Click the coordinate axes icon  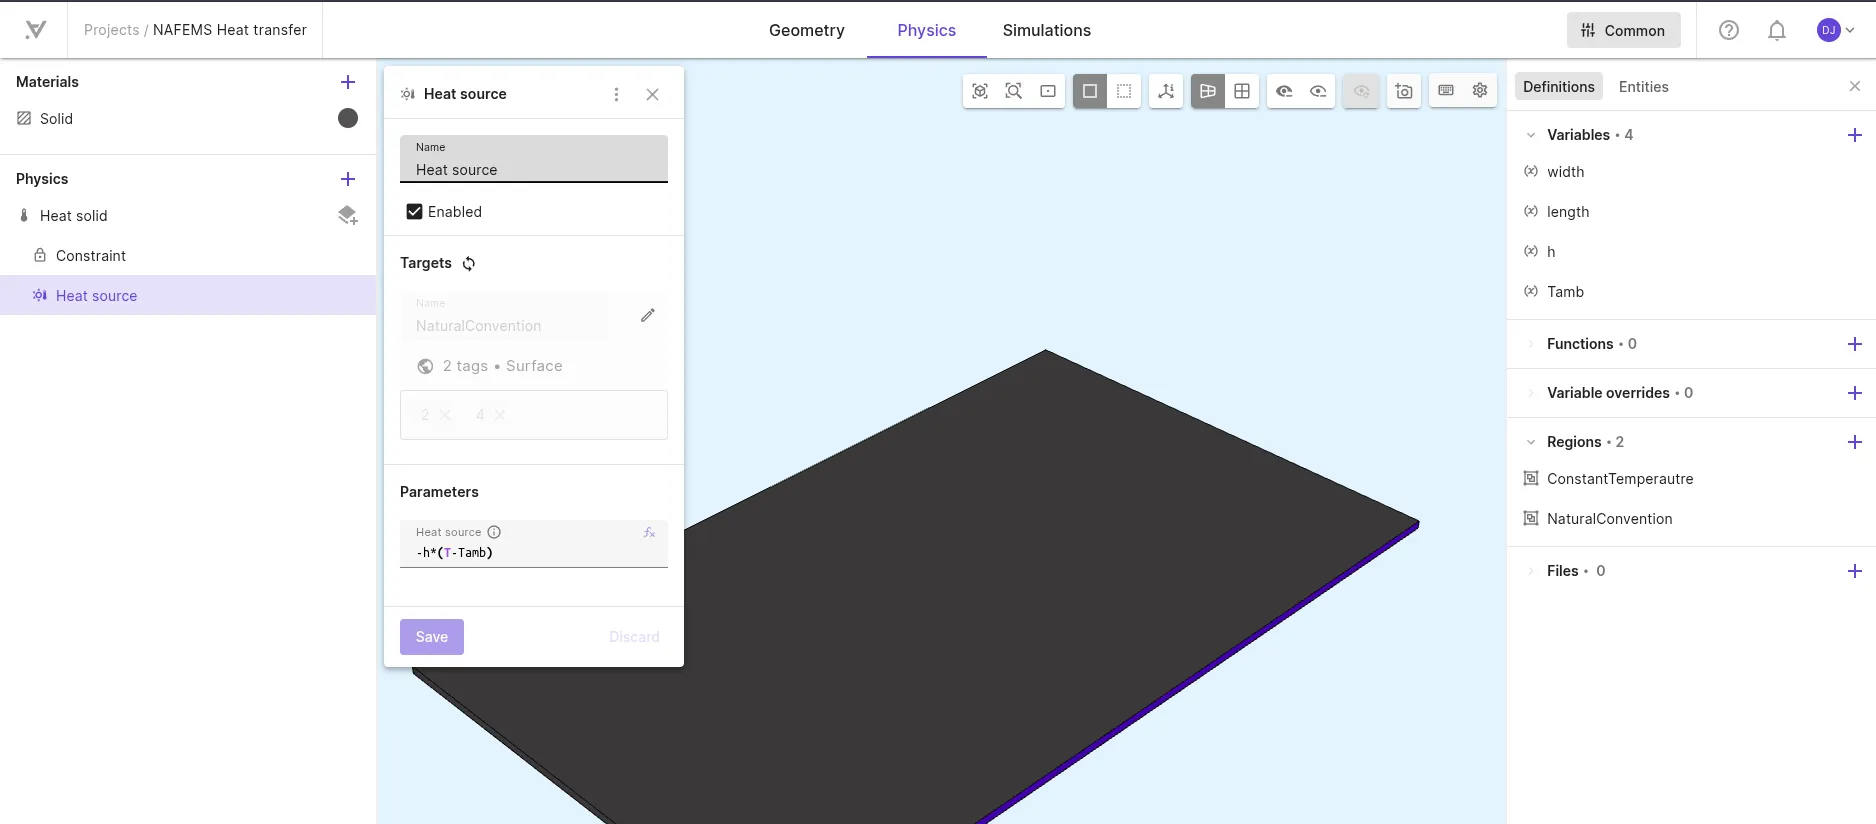click(x=1166, y=91)
